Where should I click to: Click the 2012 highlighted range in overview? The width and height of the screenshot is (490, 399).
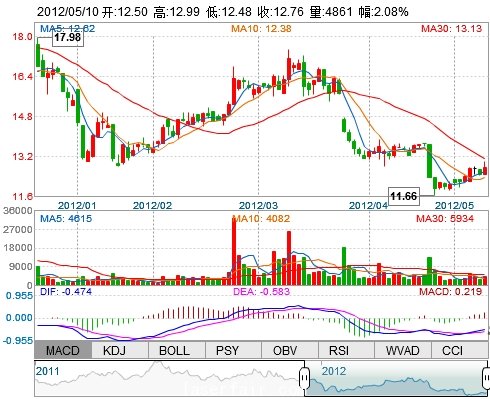tap(396, 379)
